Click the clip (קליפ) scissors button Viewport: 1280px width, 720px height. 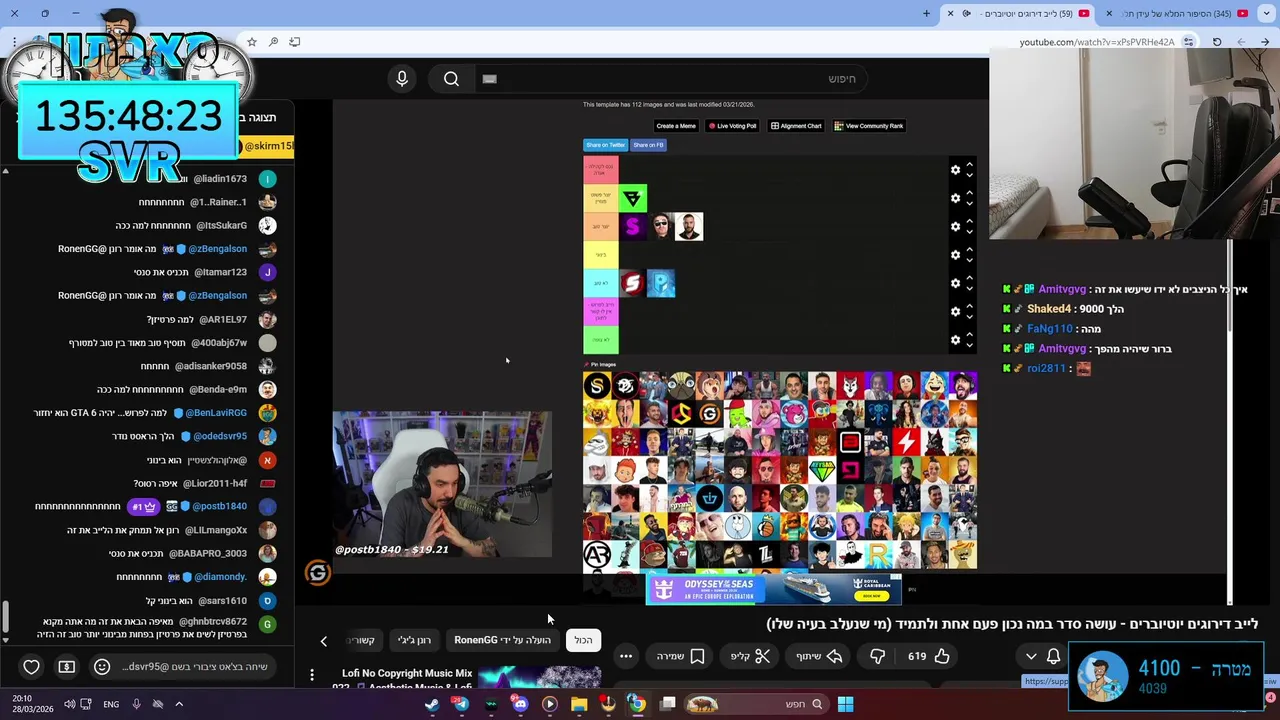pos(750,656)
